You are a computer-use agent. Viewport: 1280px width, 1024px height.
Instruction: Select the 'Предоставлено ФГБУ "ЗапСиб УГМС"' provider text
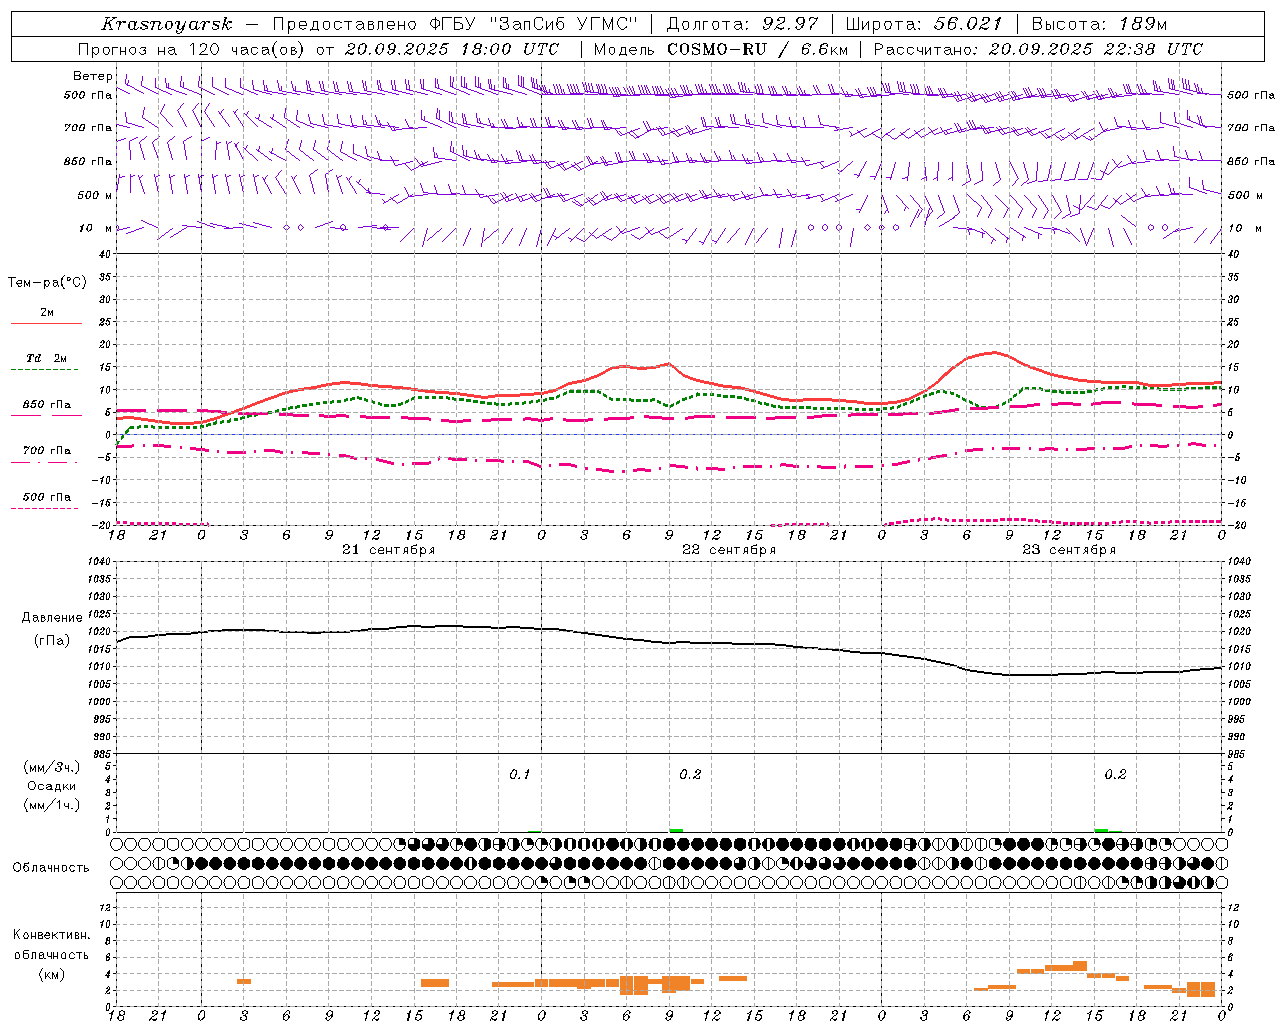455,24
